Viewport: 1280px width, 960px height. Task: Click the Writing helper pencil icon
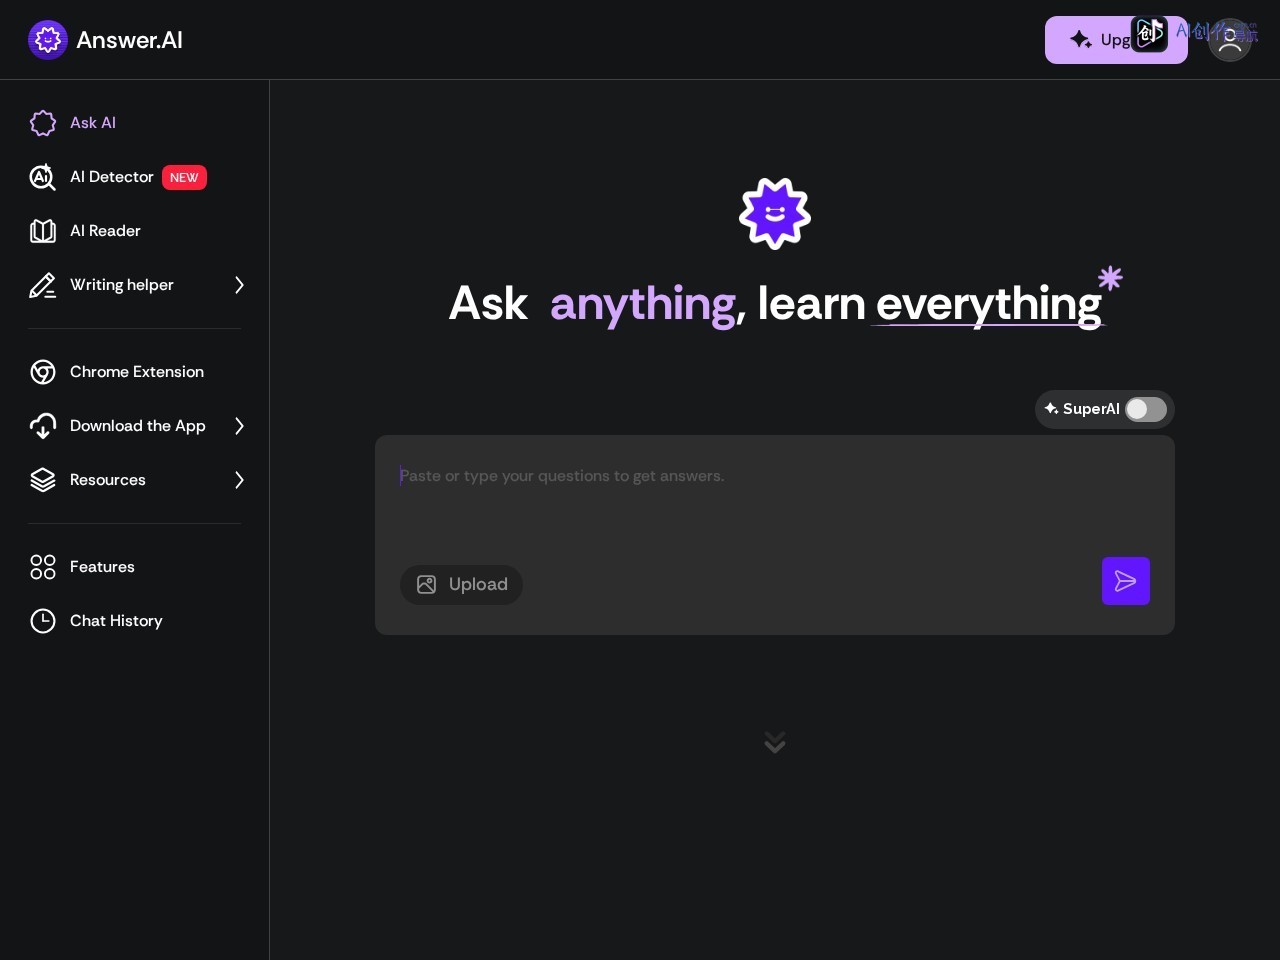tap(43, 285)
